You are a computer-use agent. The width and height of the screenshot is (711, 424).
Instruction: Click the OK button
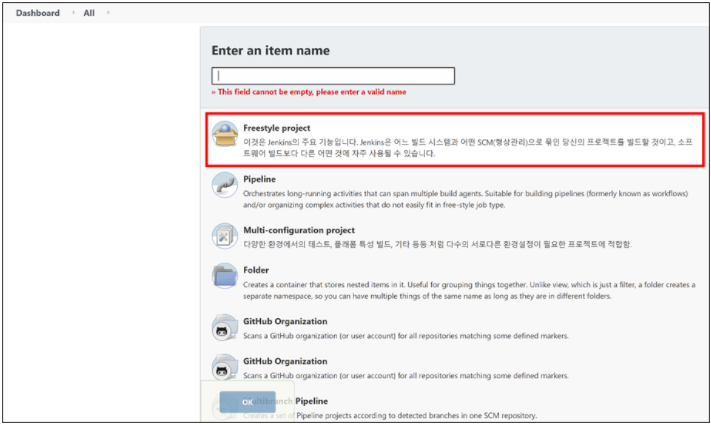pos(248,402)
